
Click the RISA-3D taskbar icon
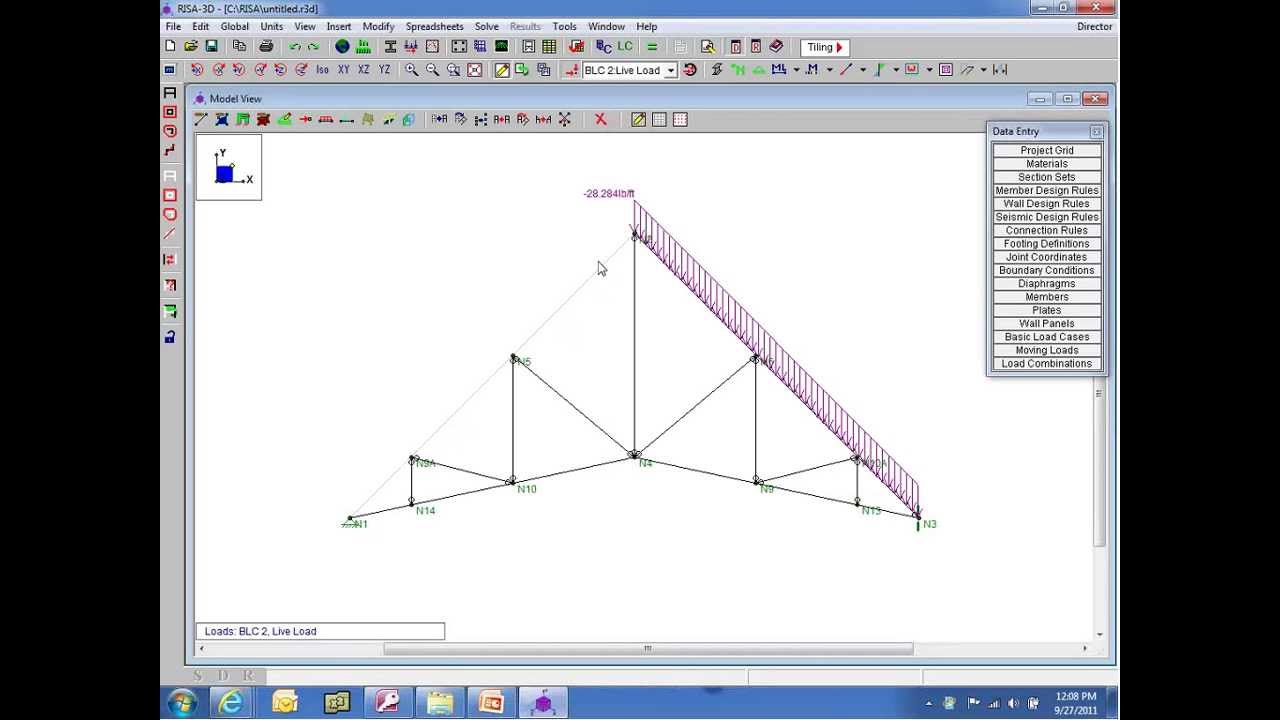click(543, 703)
